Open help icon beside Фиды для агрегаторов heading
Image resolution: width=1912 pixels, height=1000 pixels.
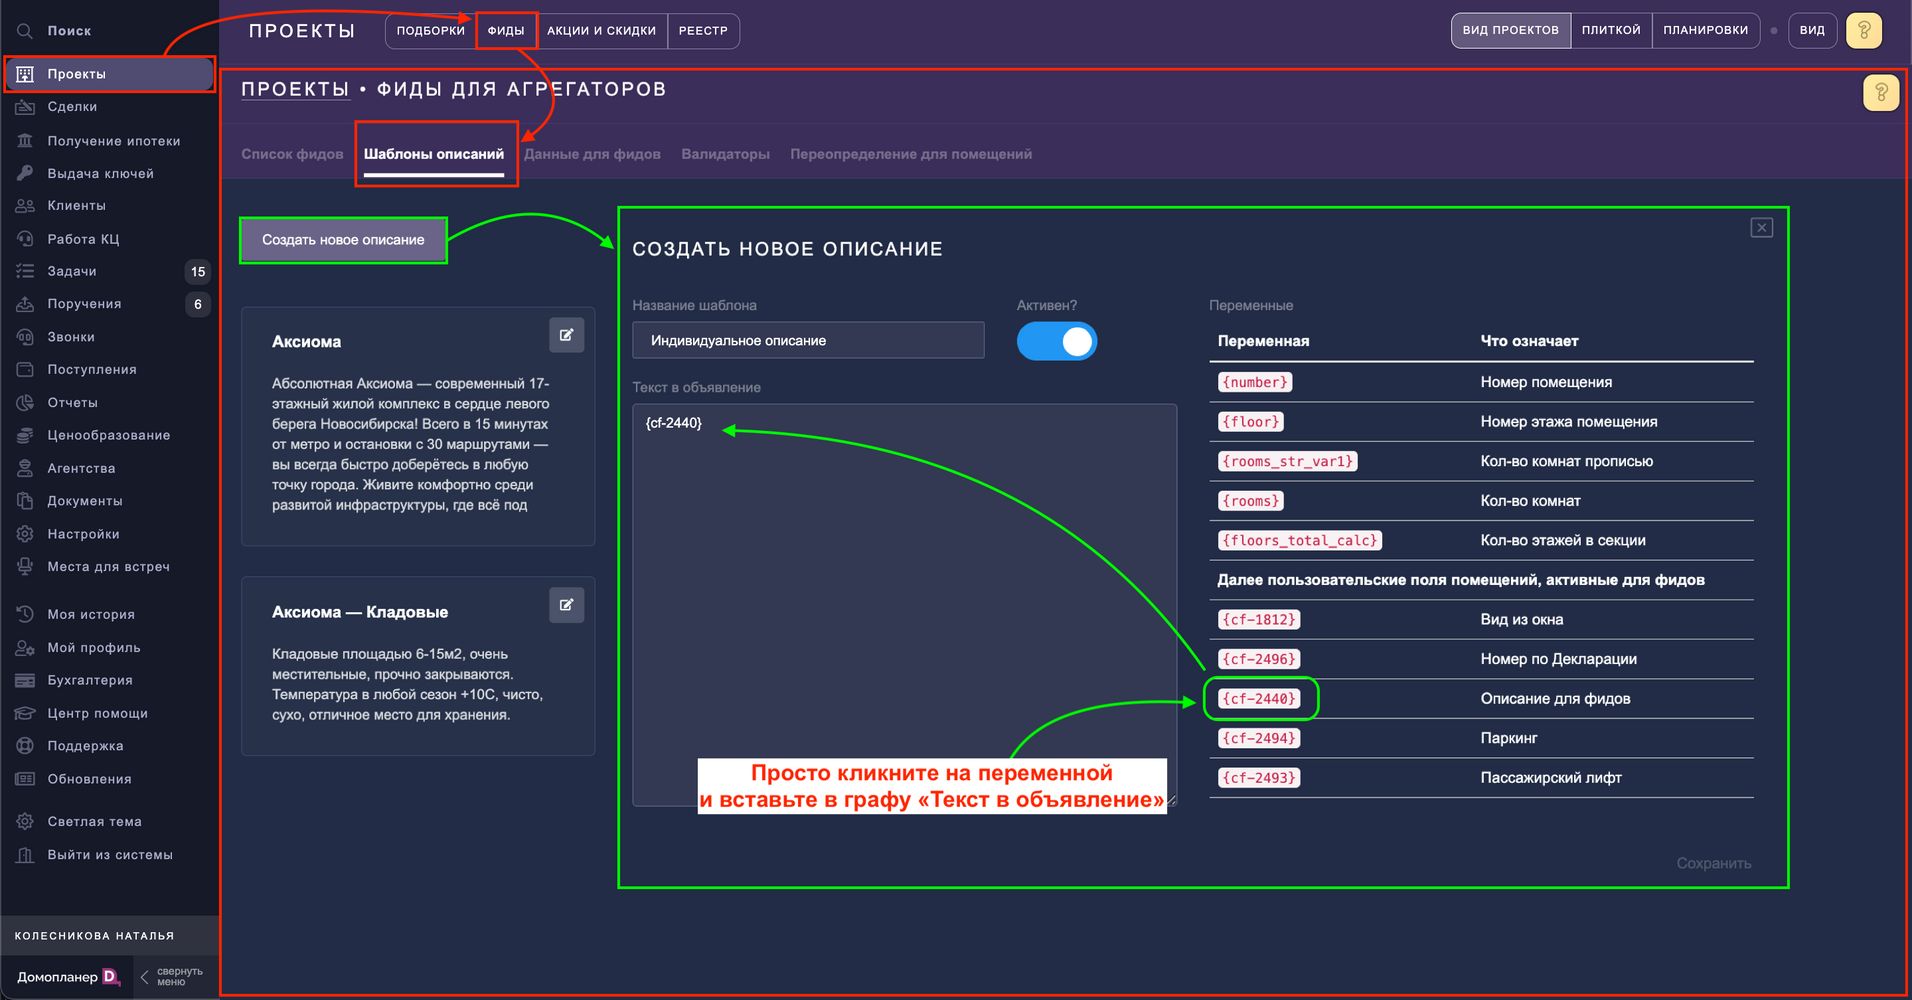[1881, 93]
